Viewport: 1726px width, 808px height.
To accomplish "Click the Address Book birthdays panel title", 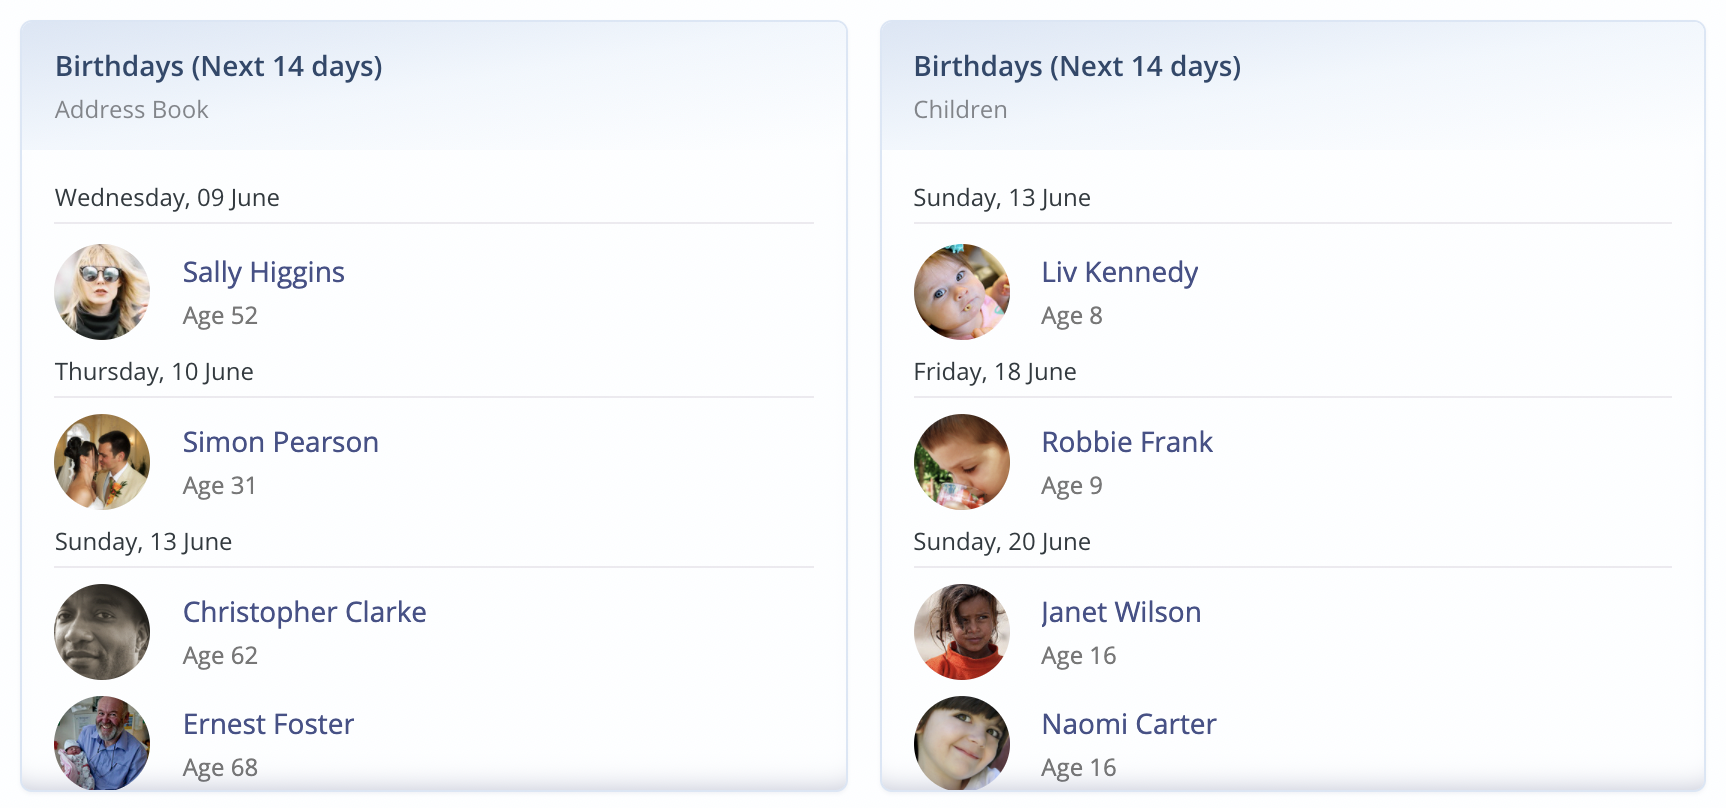I will tap(218, 66).
